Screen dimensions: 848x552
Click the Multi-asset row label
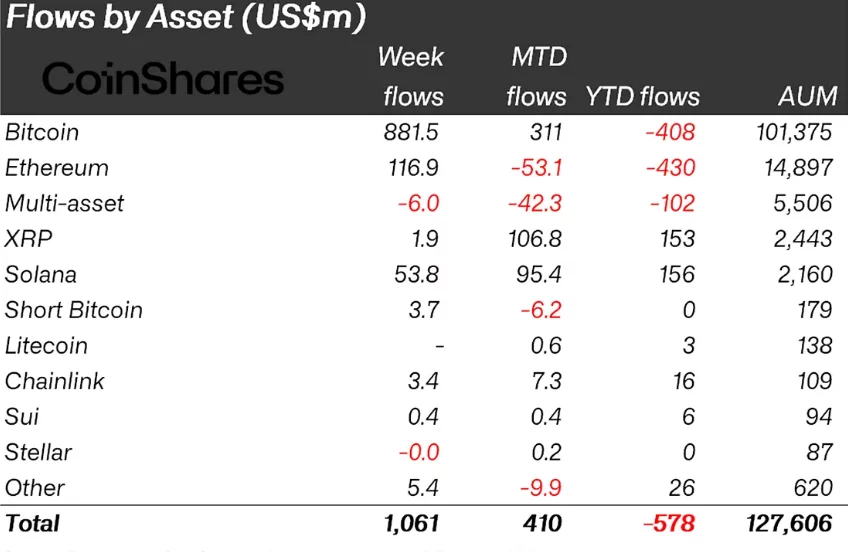coord(65,203)
